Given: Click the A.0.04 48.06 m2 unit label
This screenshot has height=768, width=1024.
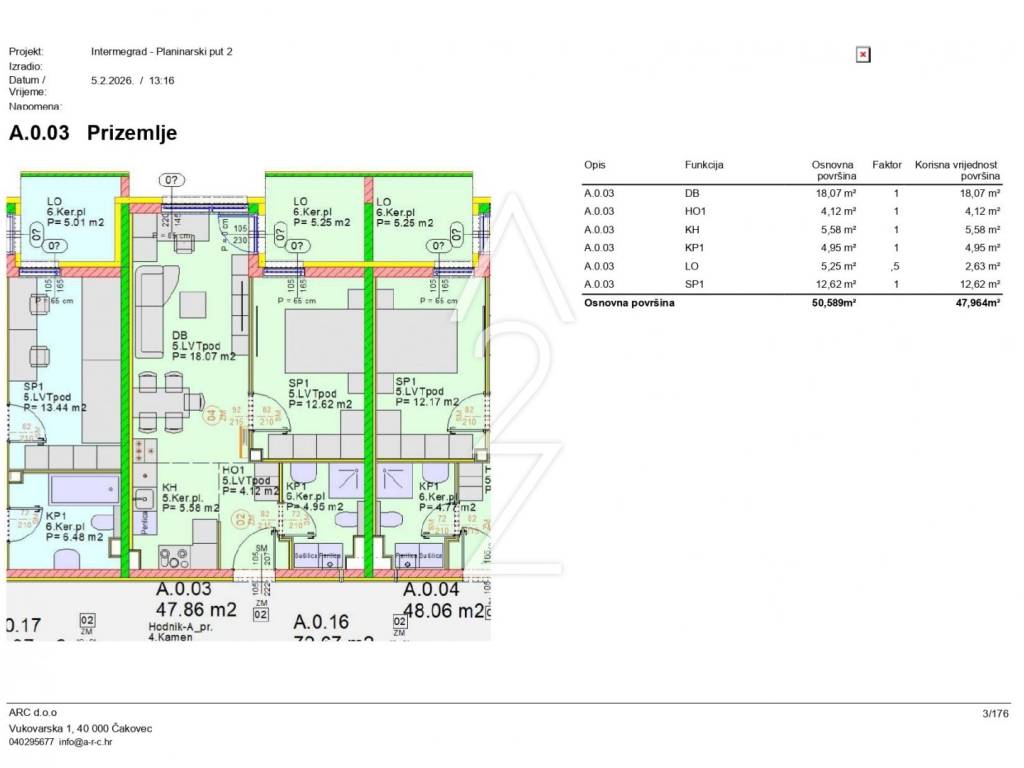Looking at the screenshot, I should (443, 599).
